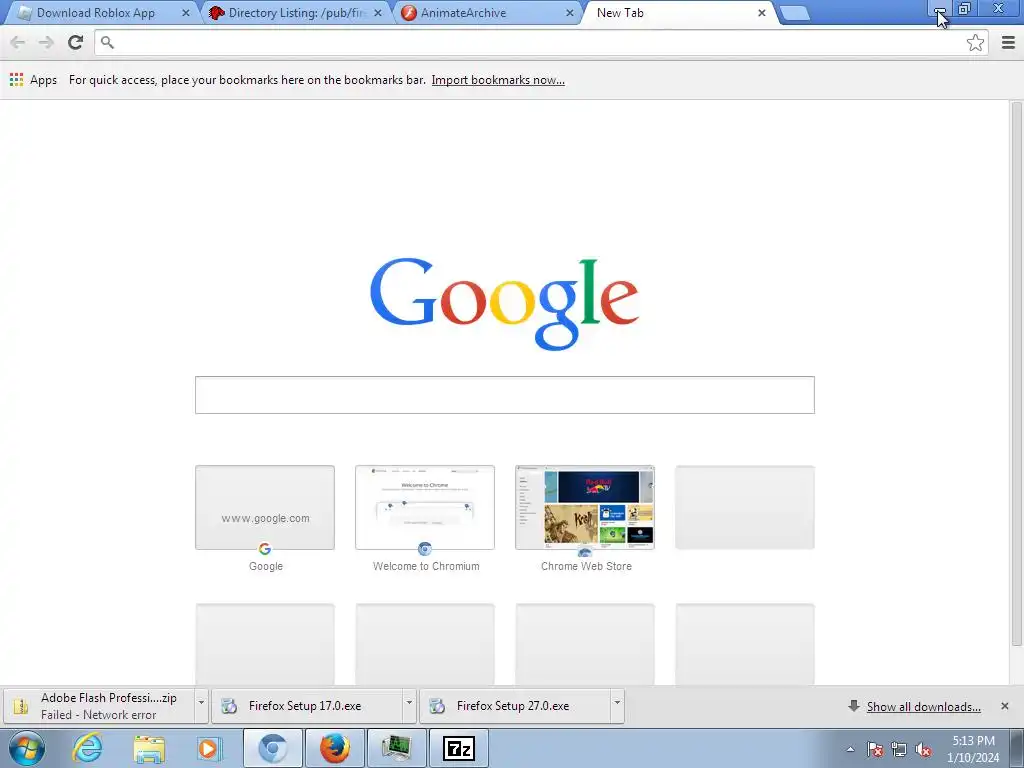This screenshot has height=768, width=1024.
Task: Click the vertical page scrollbar
Action: (x=1016, y=374)
